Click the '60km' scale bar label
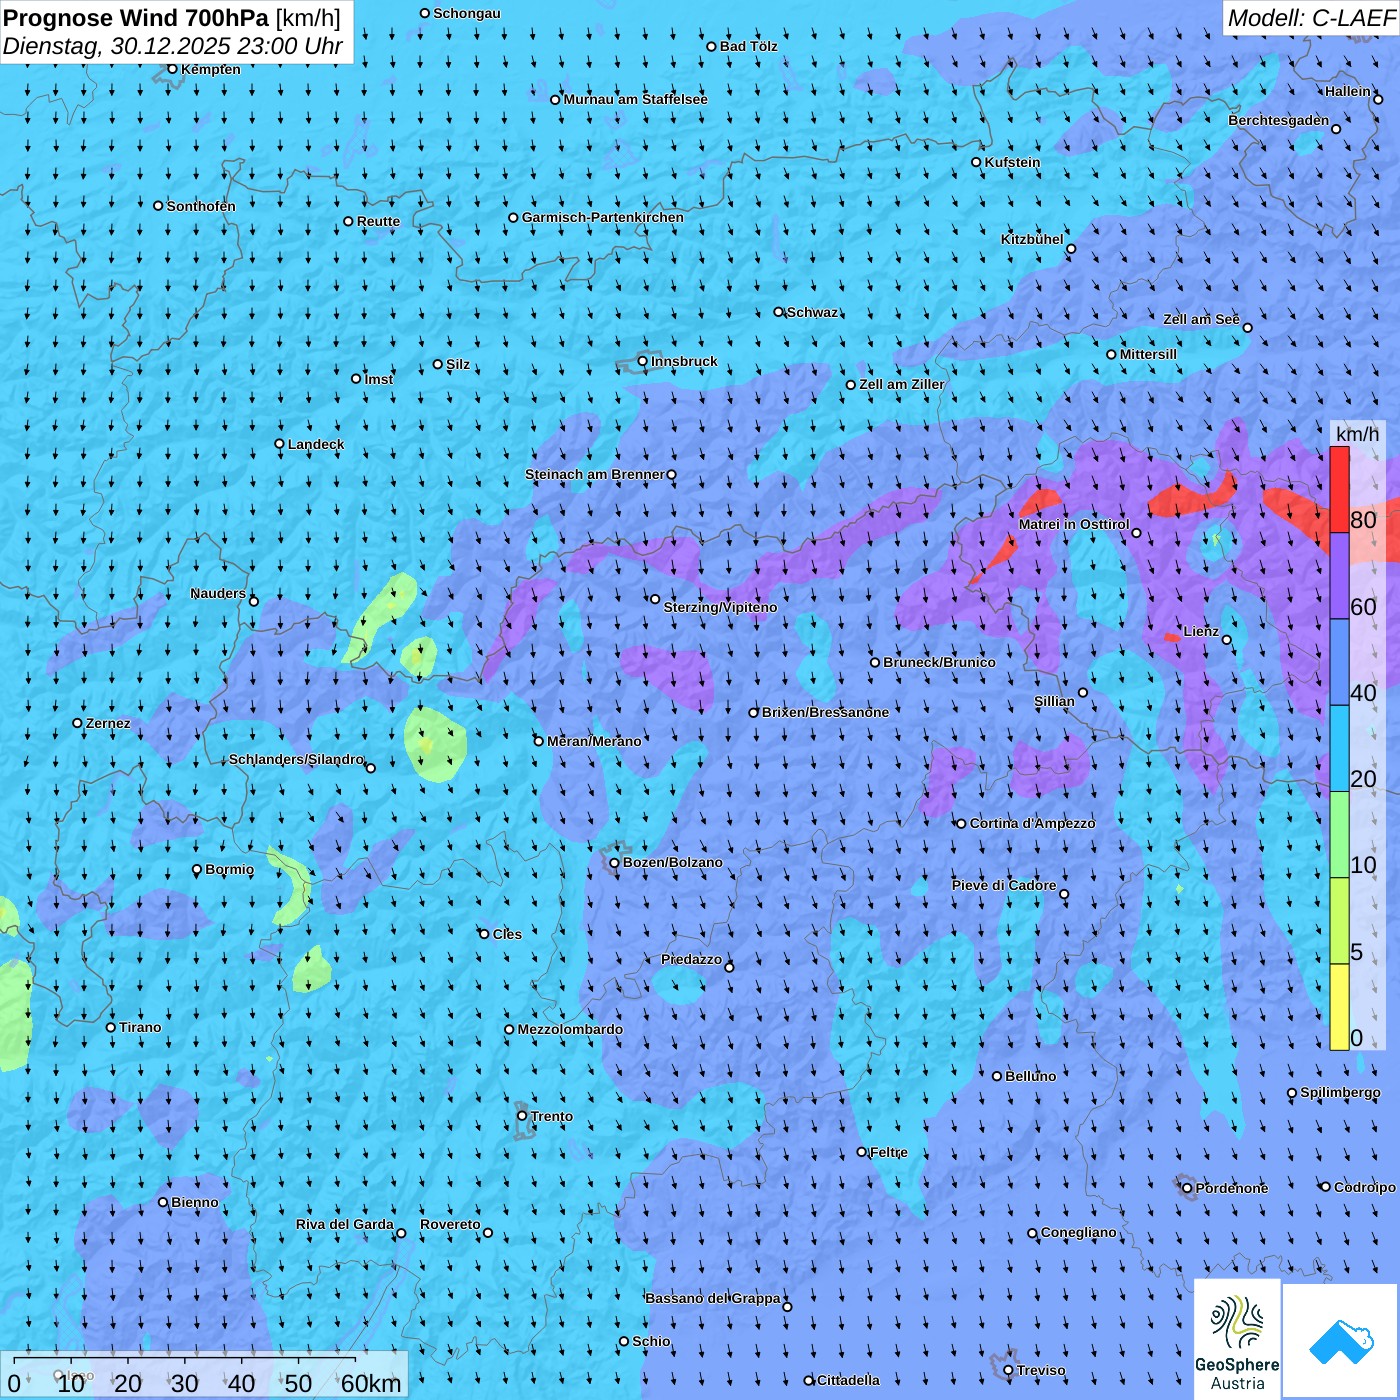Viewport: 1400px width, 1400px height. (x=371, y=1384)
